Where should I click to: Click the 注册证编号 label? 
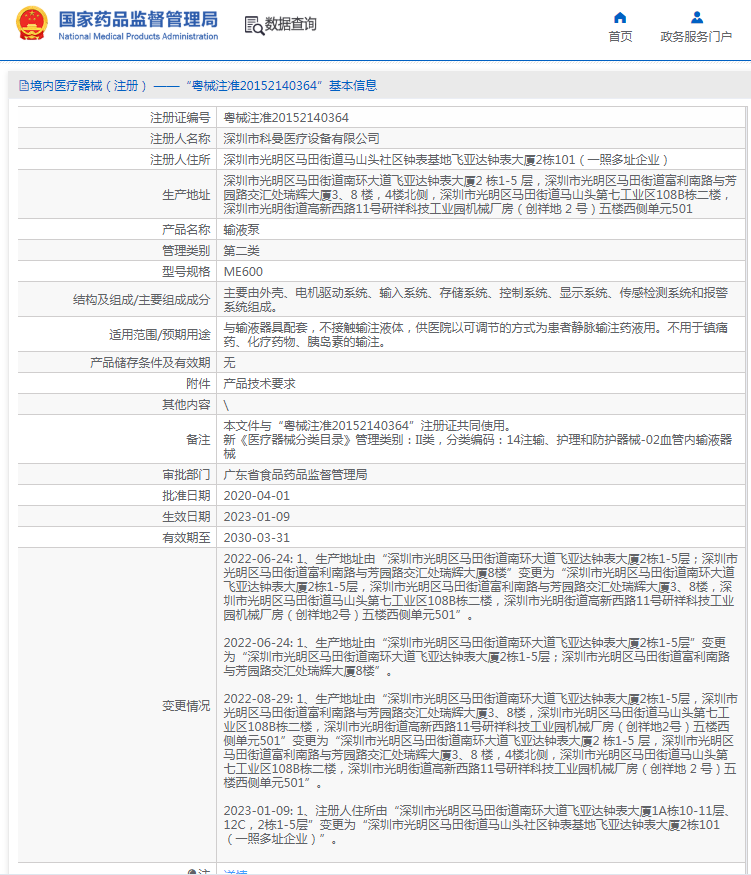click(x=180, y=118)
